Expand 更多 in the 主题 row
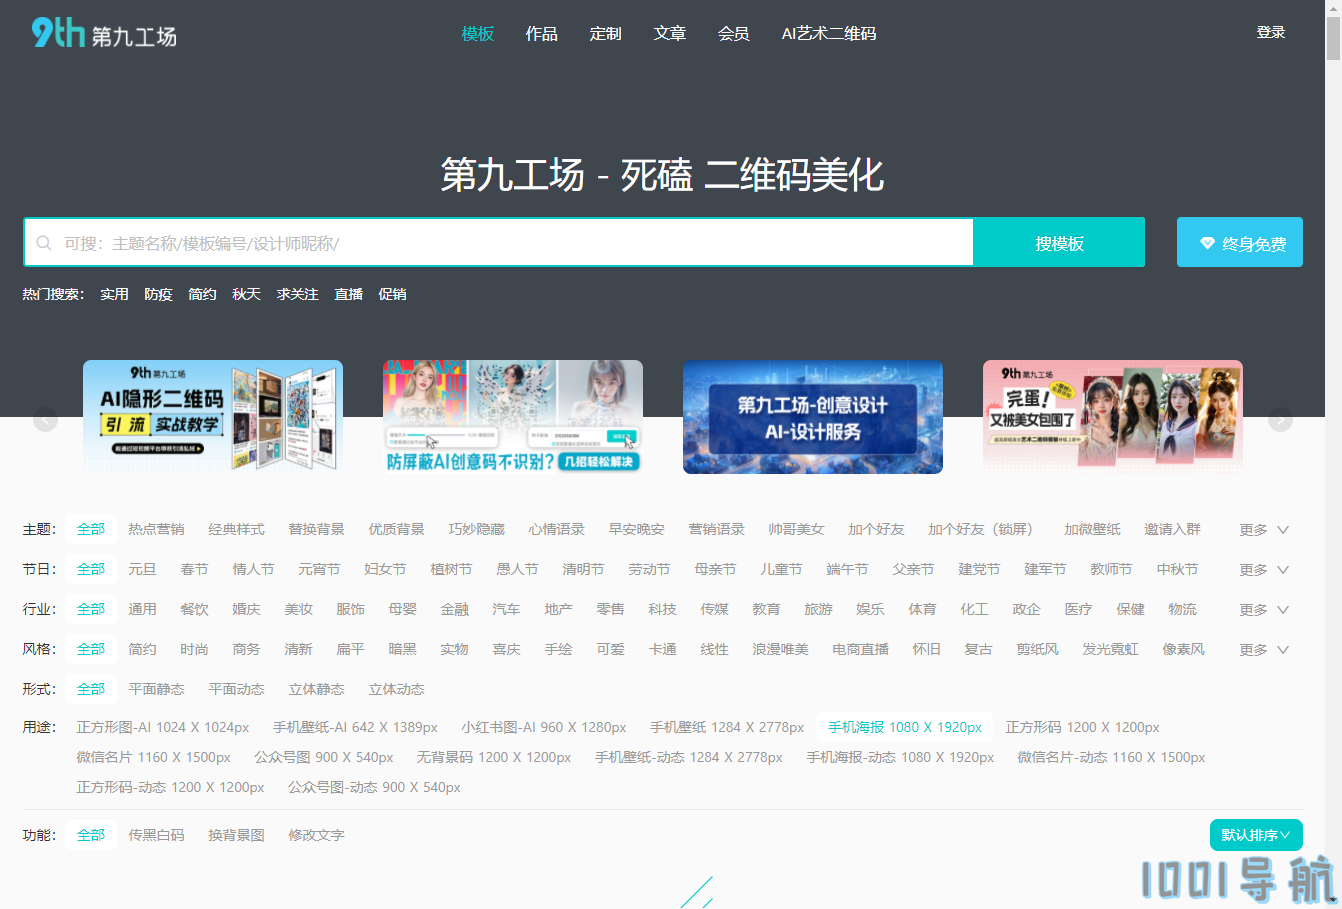This screenshot has width=1342, height=909. point(1263,530)
